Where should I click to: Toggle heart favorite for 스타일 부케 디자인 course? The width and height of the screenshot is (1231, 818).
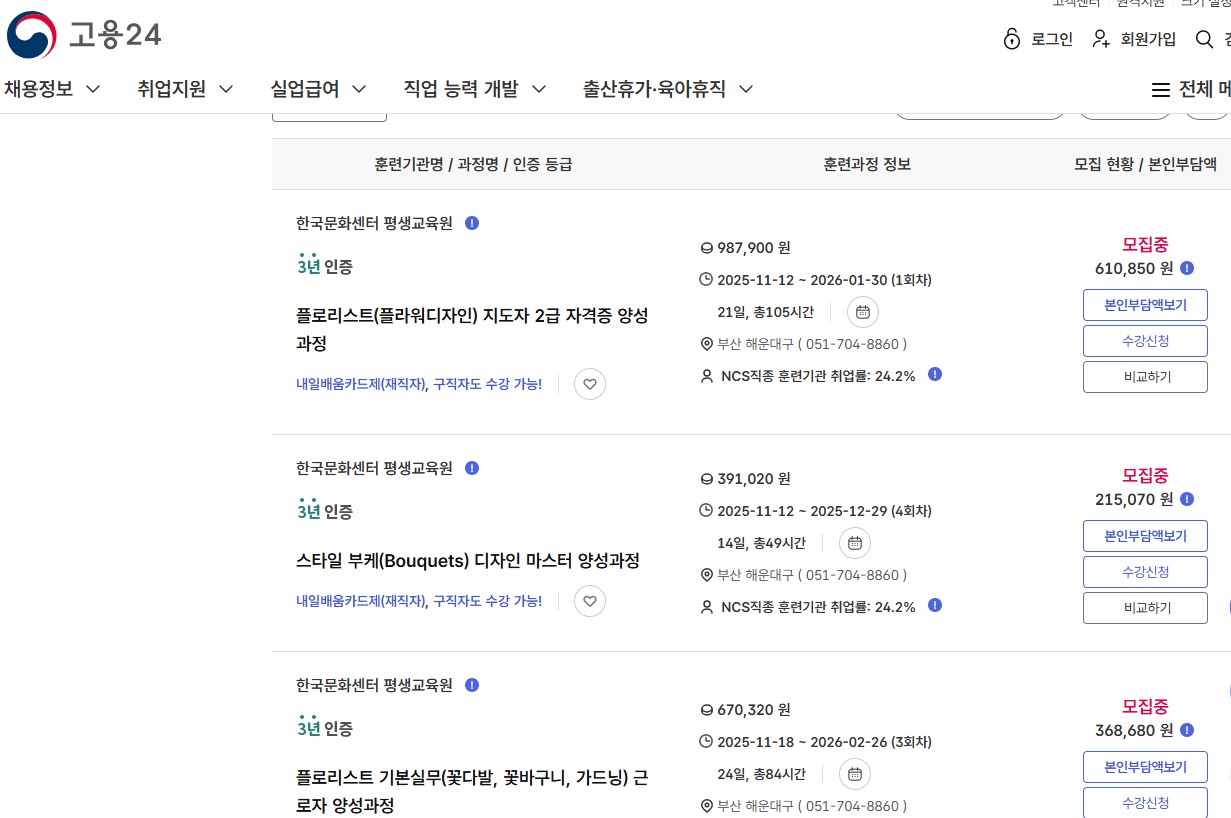[x=590, y=601]
